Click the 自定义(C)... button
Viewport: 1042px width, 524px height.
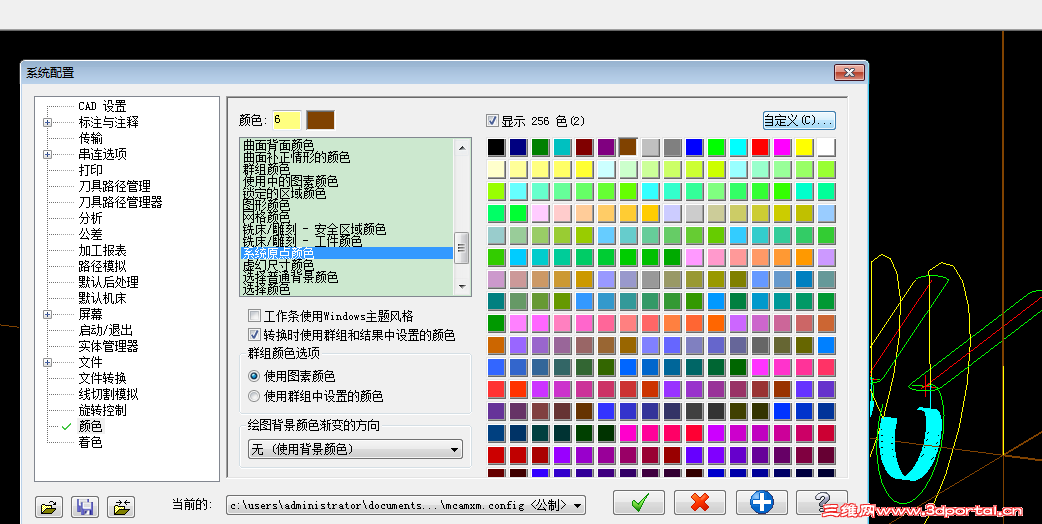(799, 121)
